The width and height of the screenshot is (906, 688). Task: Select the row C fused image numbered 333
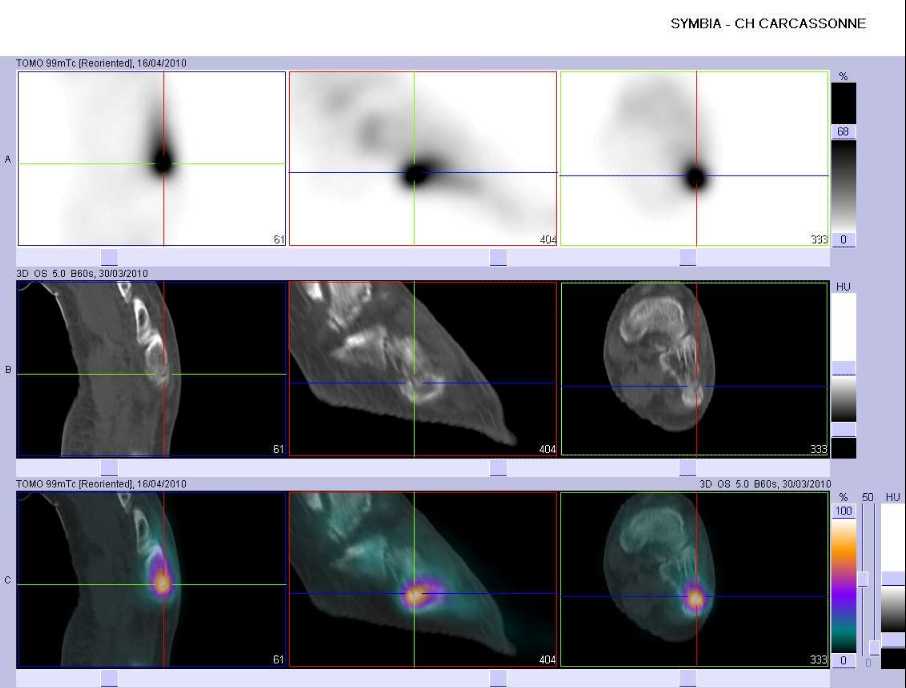694,579
